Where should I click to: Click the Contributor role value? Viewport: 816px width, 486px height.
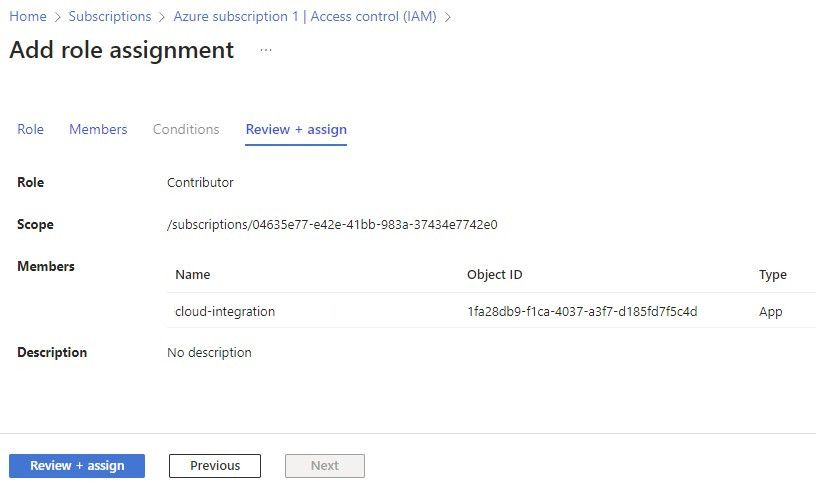coord(200,182)
